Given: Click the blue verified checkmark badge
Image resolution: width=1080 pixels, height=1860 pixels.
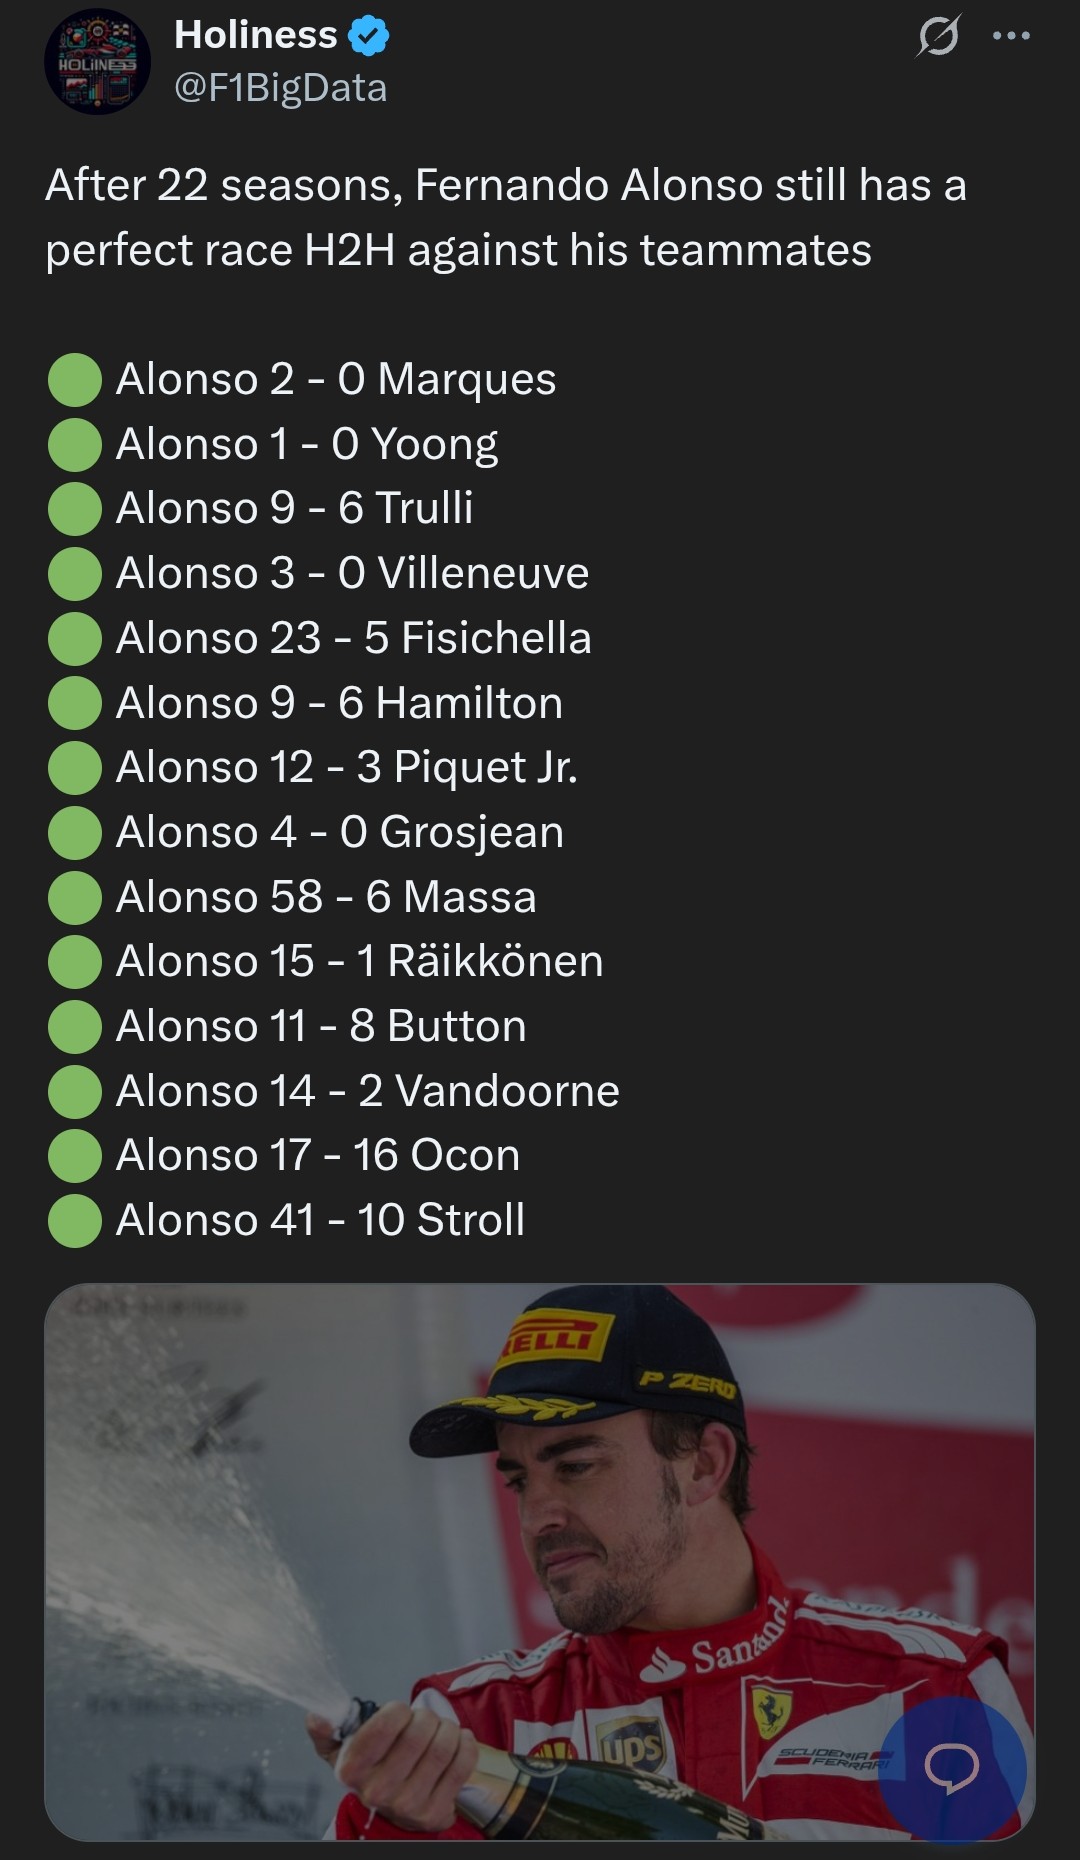Looking at the screenshot, I should [368, 37].
